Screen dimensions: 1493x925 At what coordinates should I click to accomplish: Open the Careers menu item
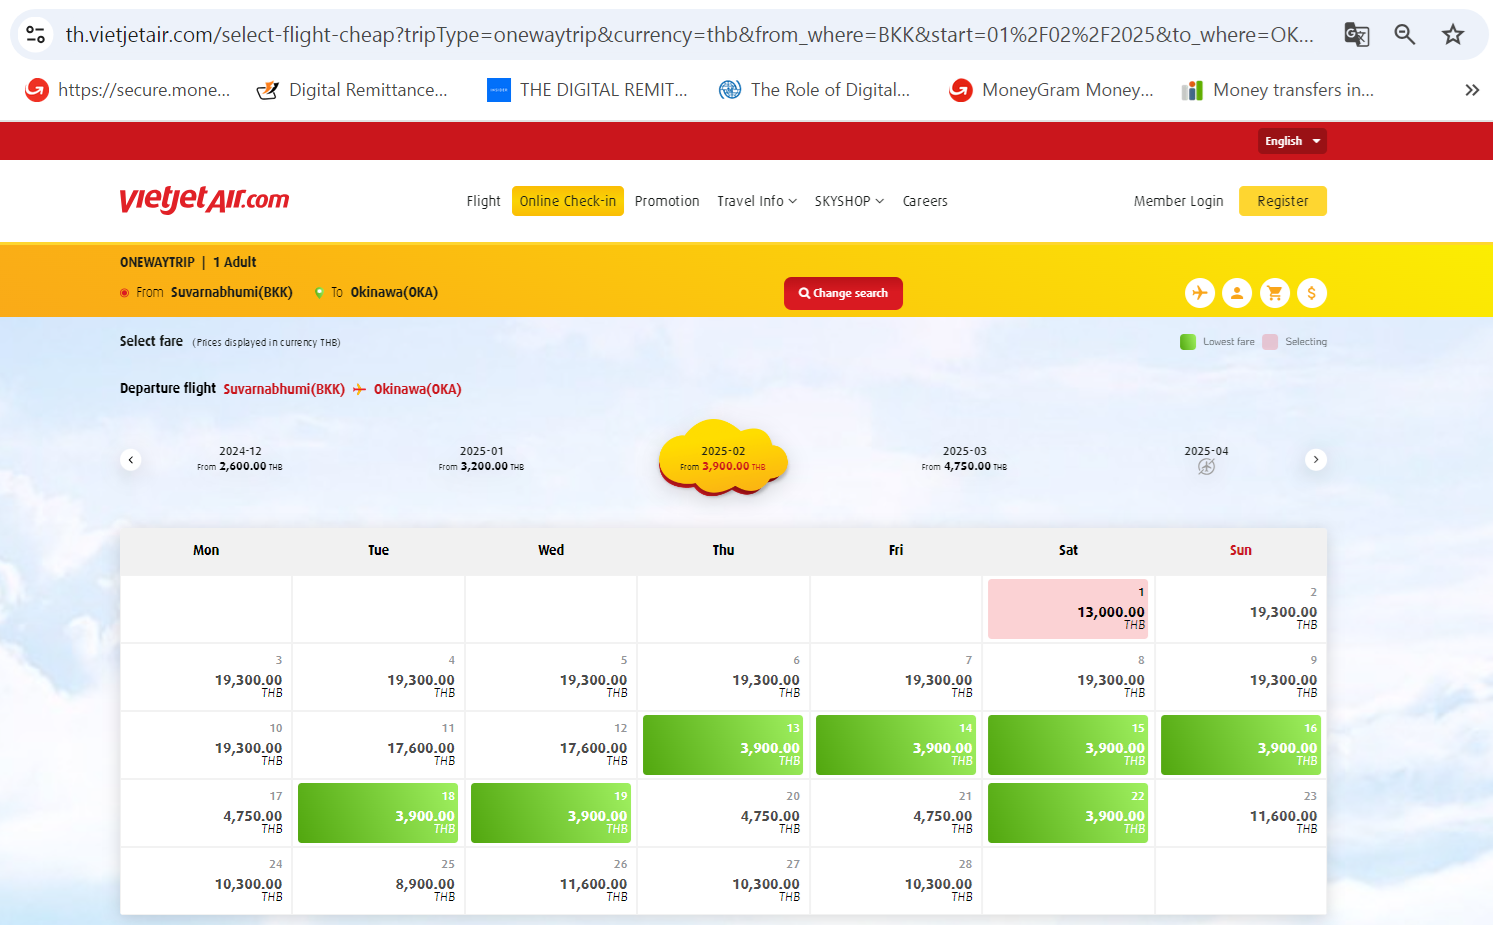click(x=925, y=201)
